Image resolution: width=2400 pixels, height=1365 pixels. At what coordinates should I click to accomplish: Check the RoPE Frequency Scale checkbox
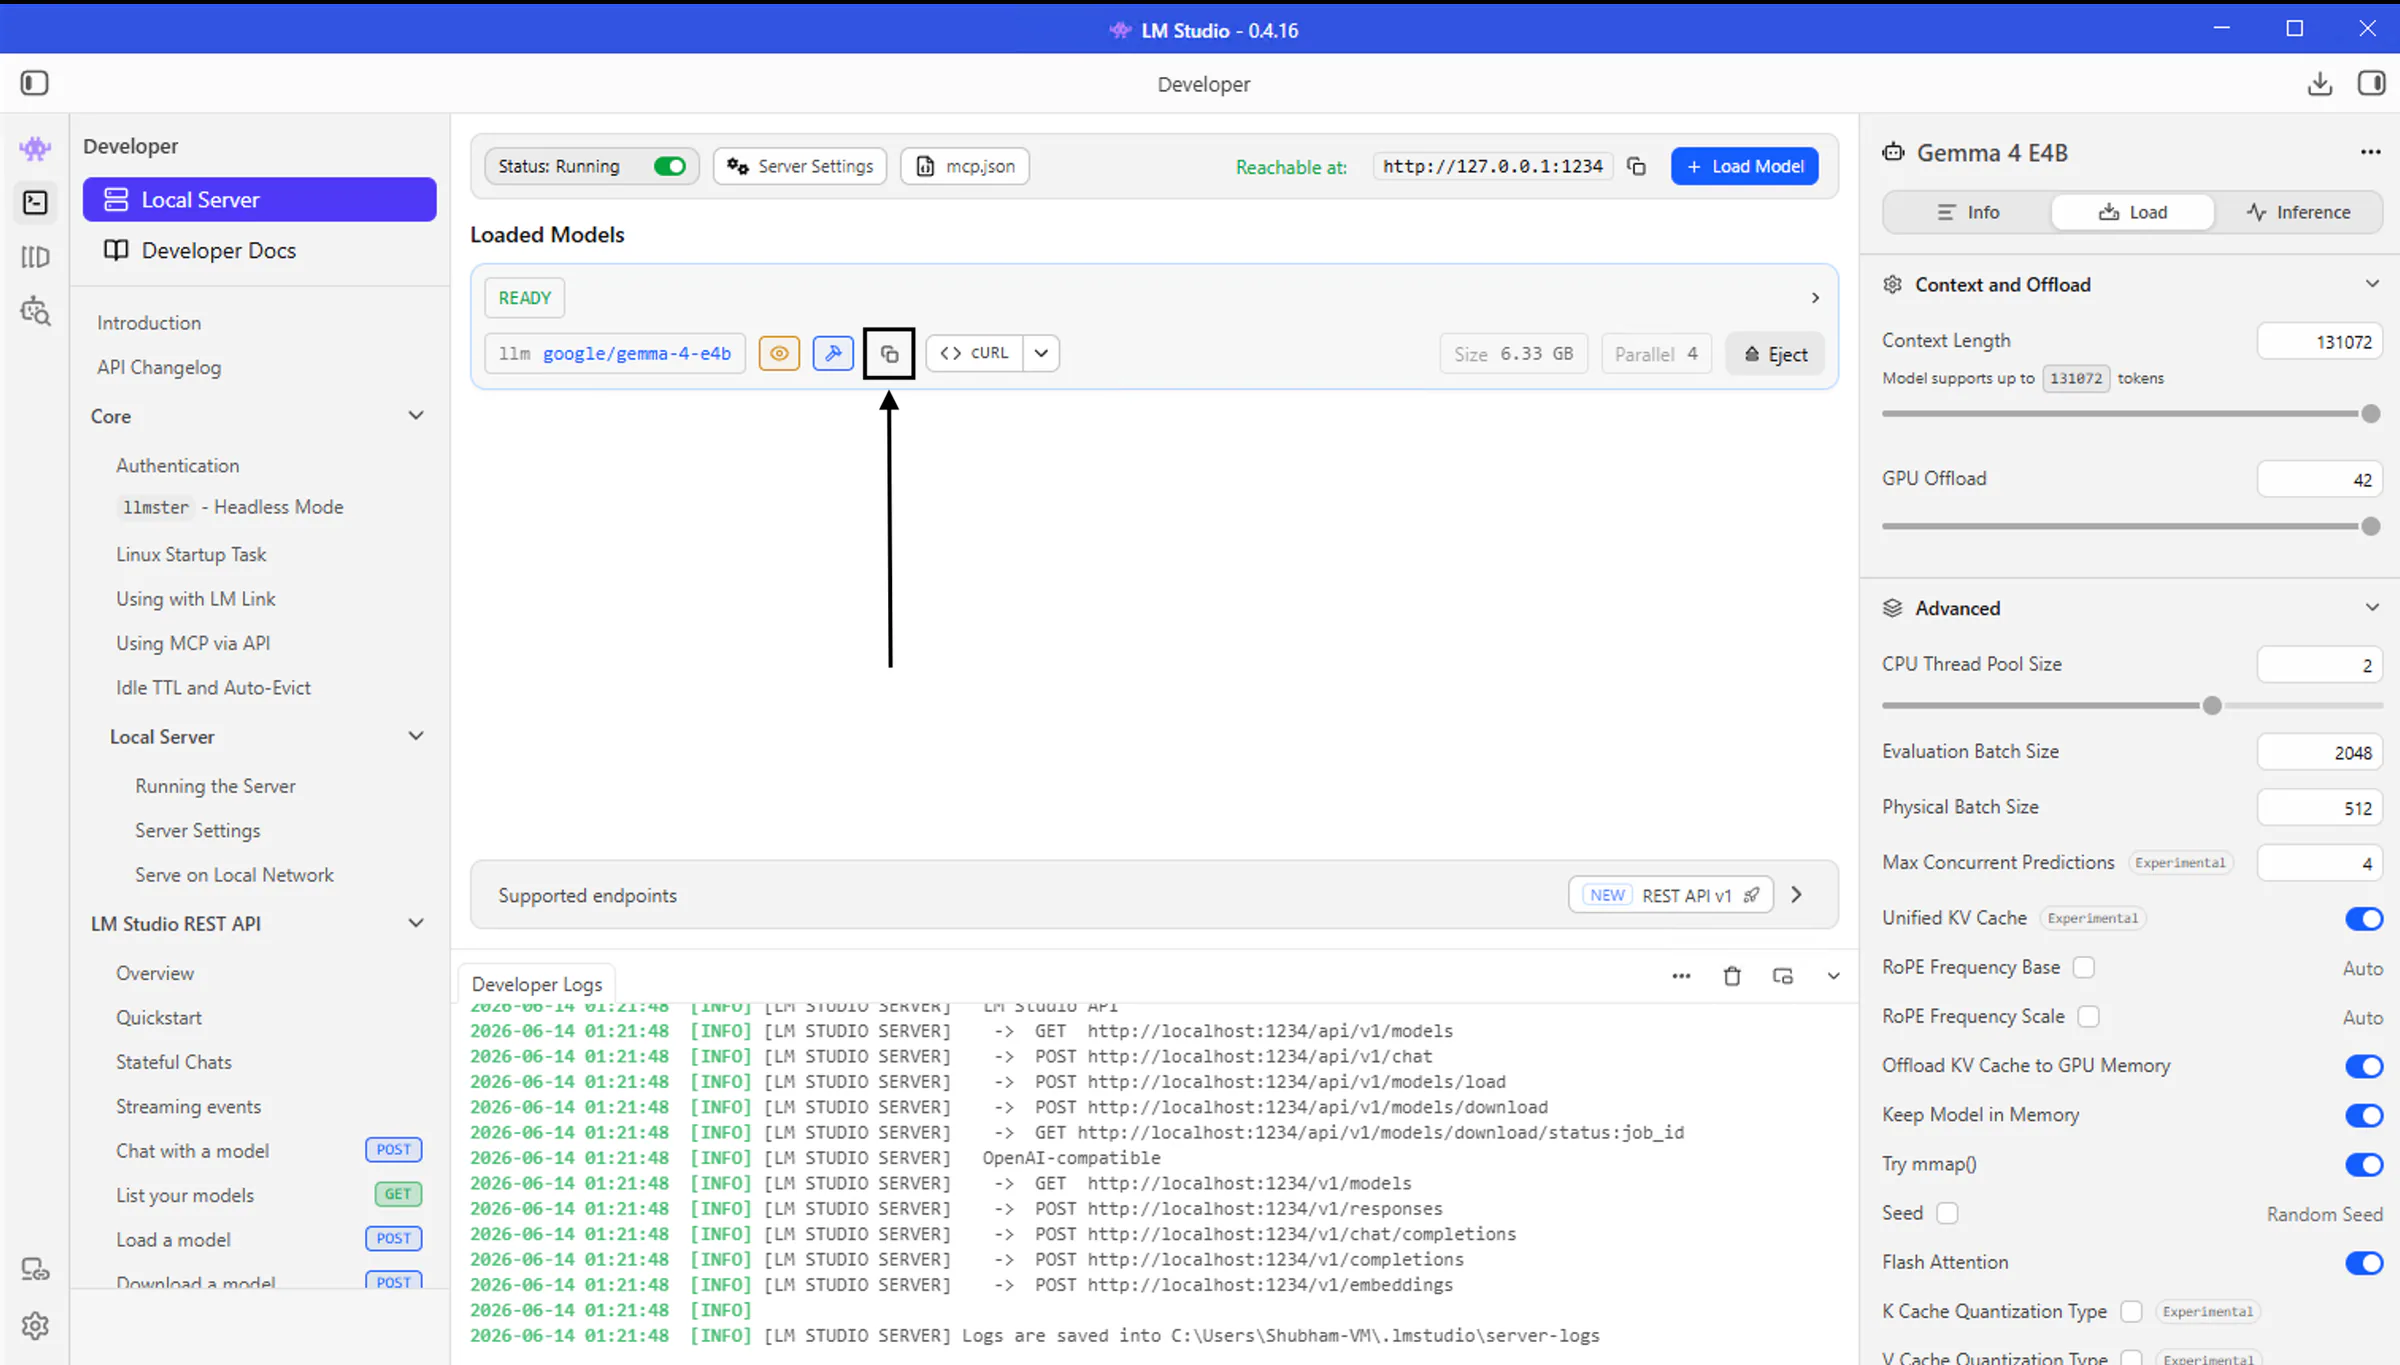click(2088, 1016)
